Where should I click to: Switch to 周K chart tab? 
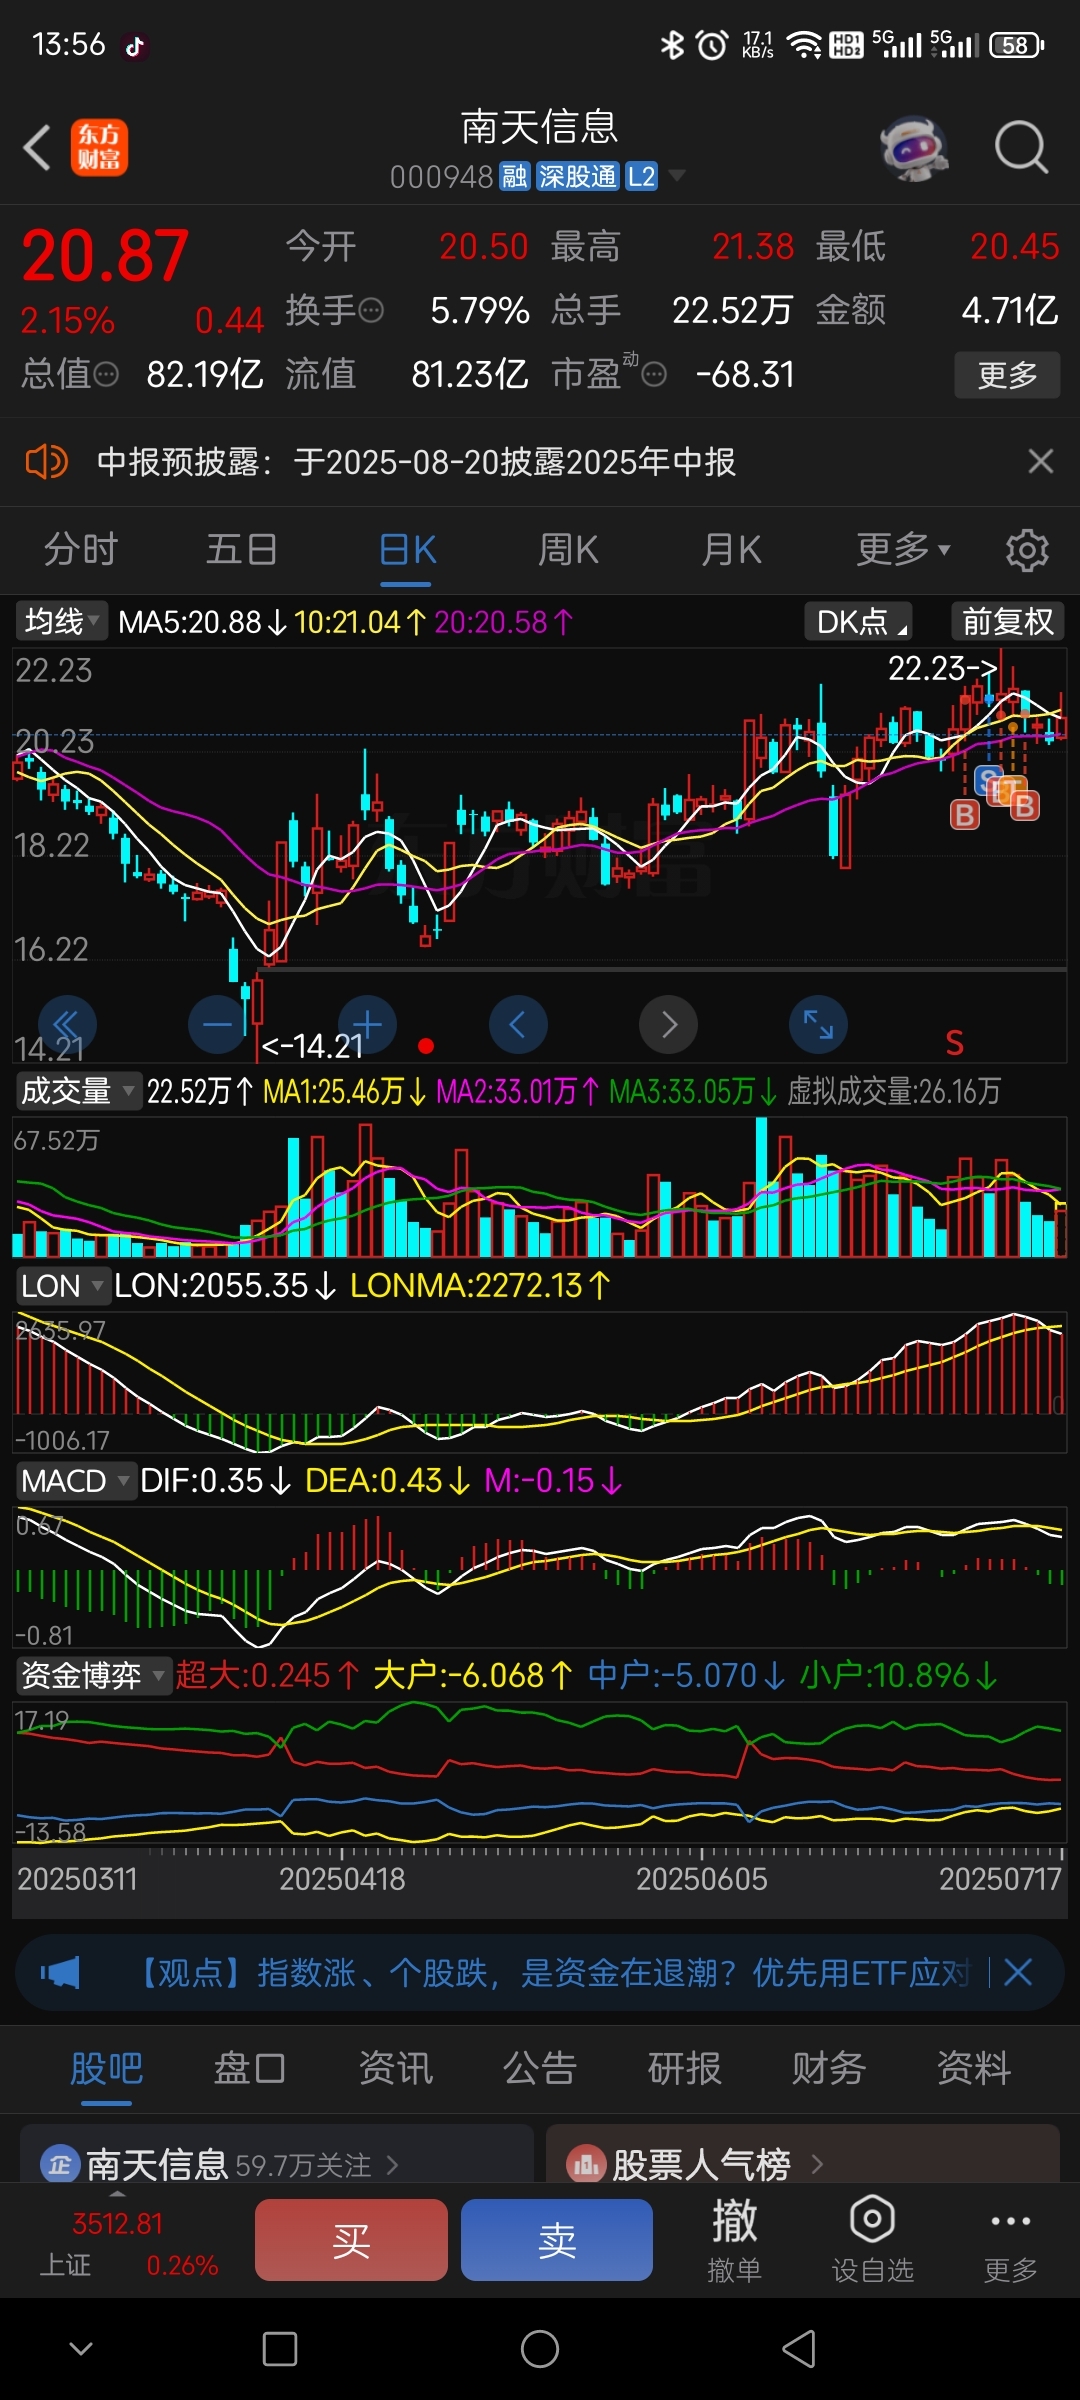point(568,549)
